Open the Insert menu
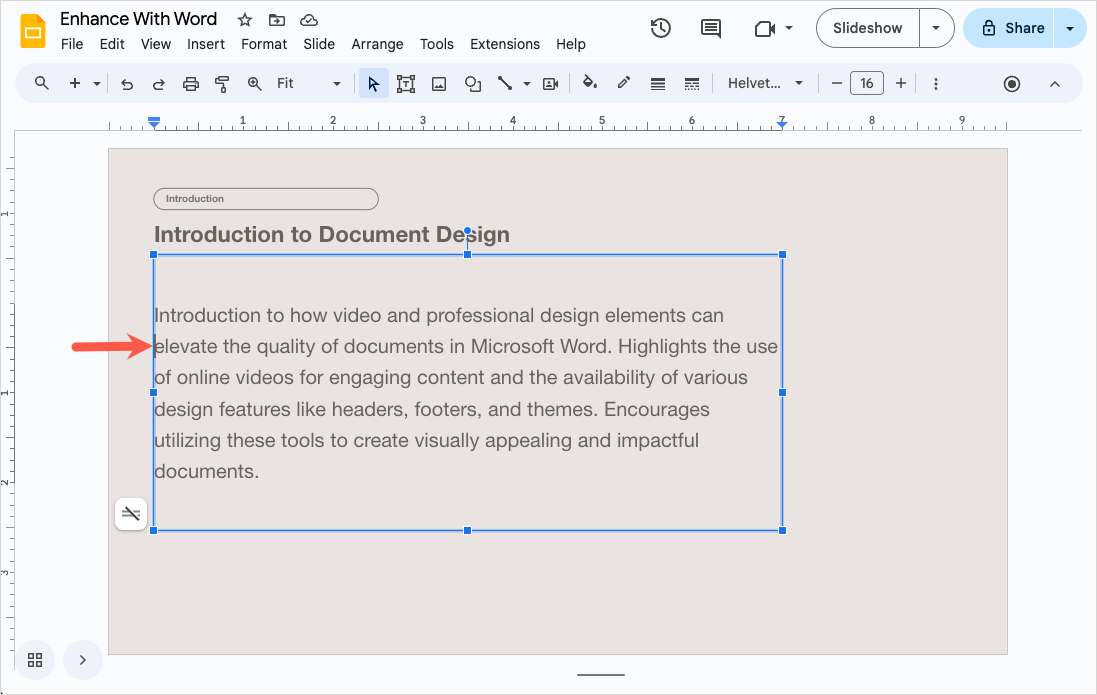 (x=206, y=44)
